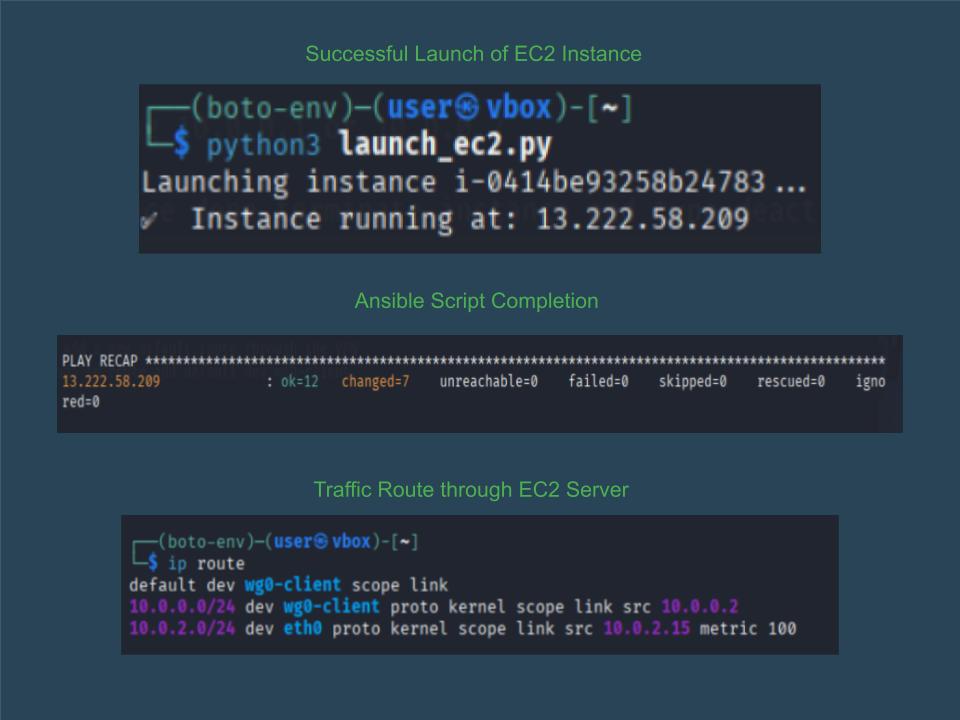Viewport: 960px width, 720px height.
Task: Click the orange 13.222.58.209 host in the recap
Action: [111, 381]
